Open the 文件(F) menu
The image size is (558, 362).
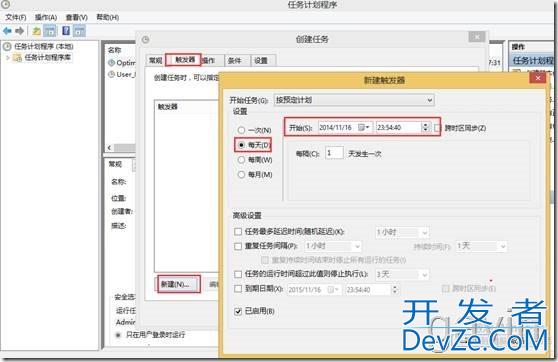(16, 17)
